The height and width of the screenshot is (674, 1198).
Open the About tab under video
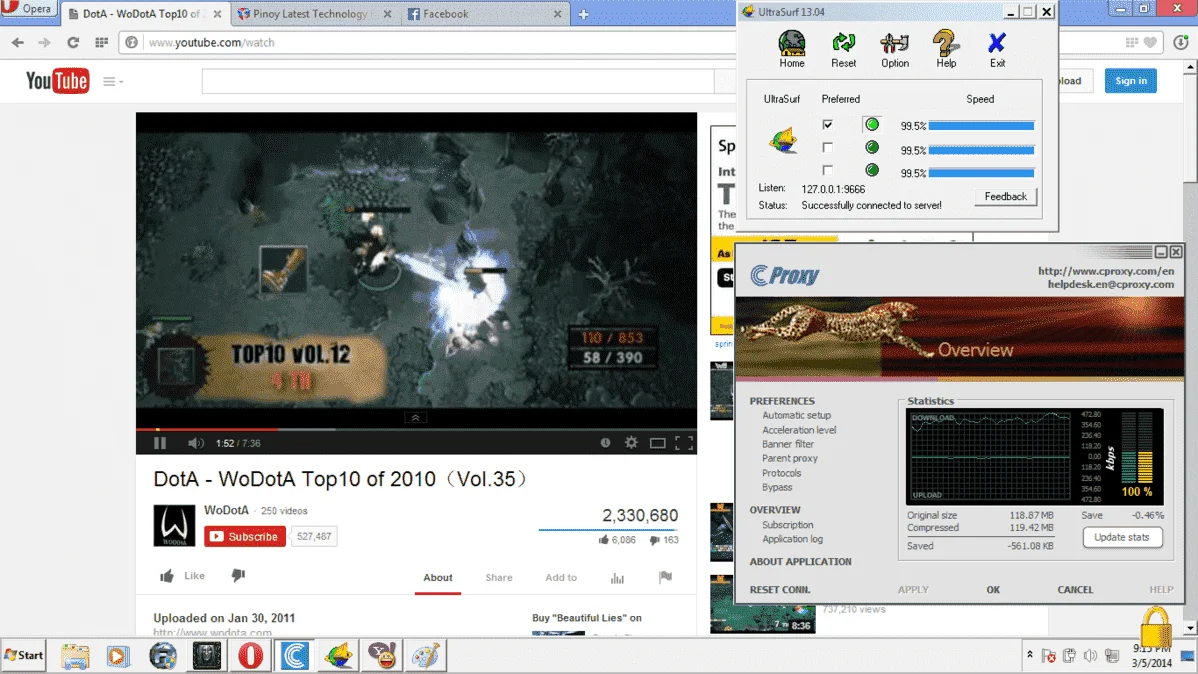click(x=438, y=578)
